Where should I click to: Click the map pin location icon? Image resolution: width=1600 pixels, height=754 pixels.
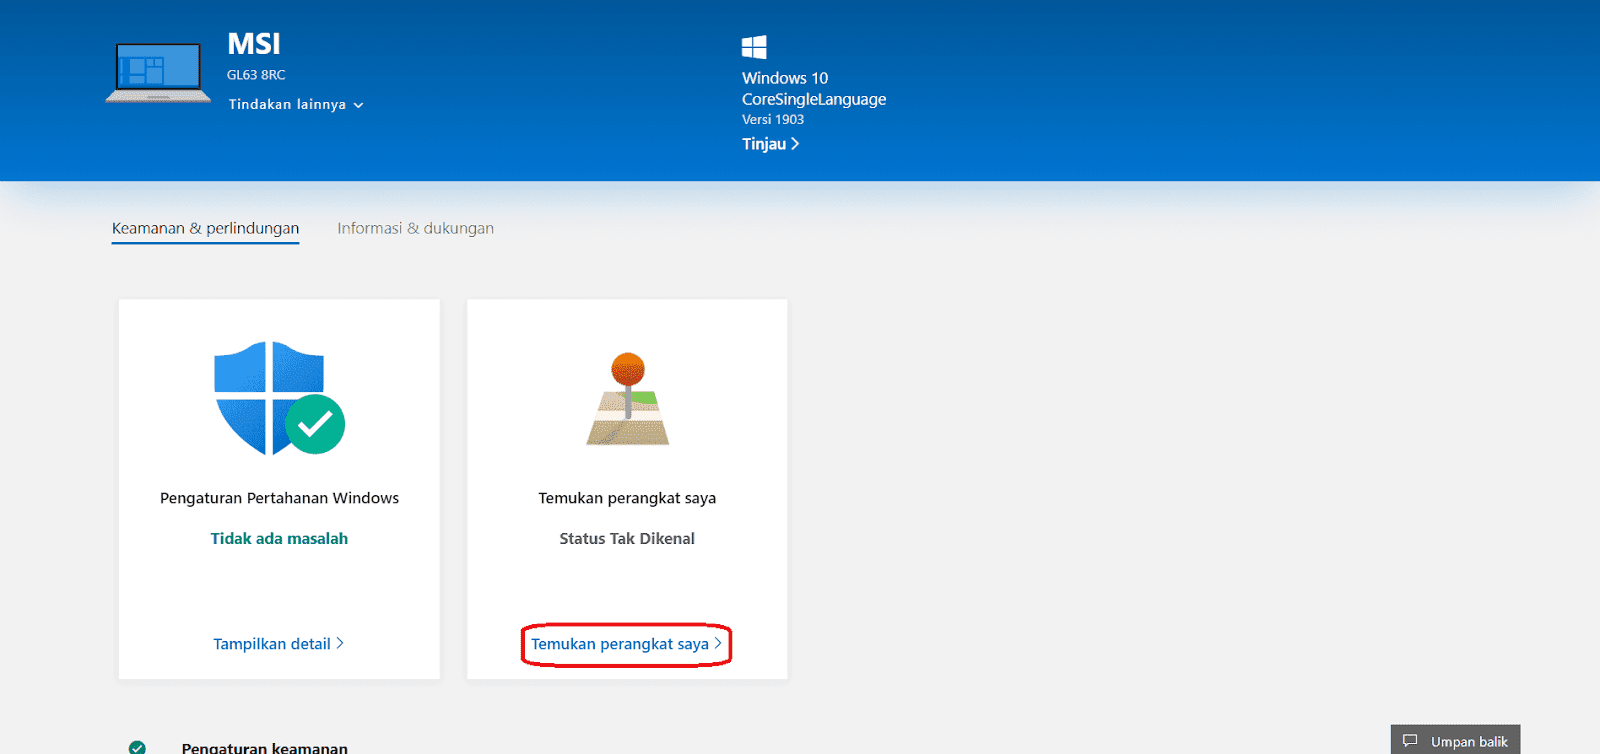point(628,399)
